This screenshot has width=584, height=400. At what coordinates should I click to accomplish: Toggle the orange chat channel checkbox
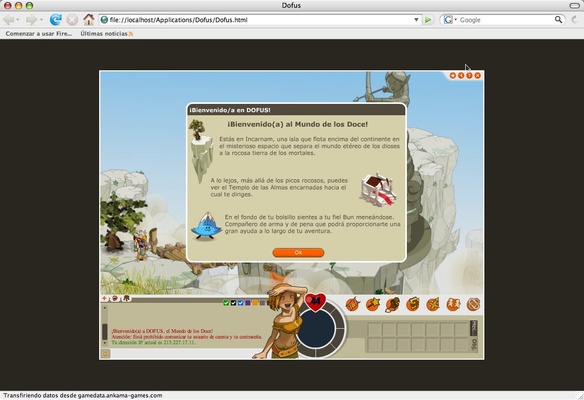pyautogui.click(x=255, y=303)
